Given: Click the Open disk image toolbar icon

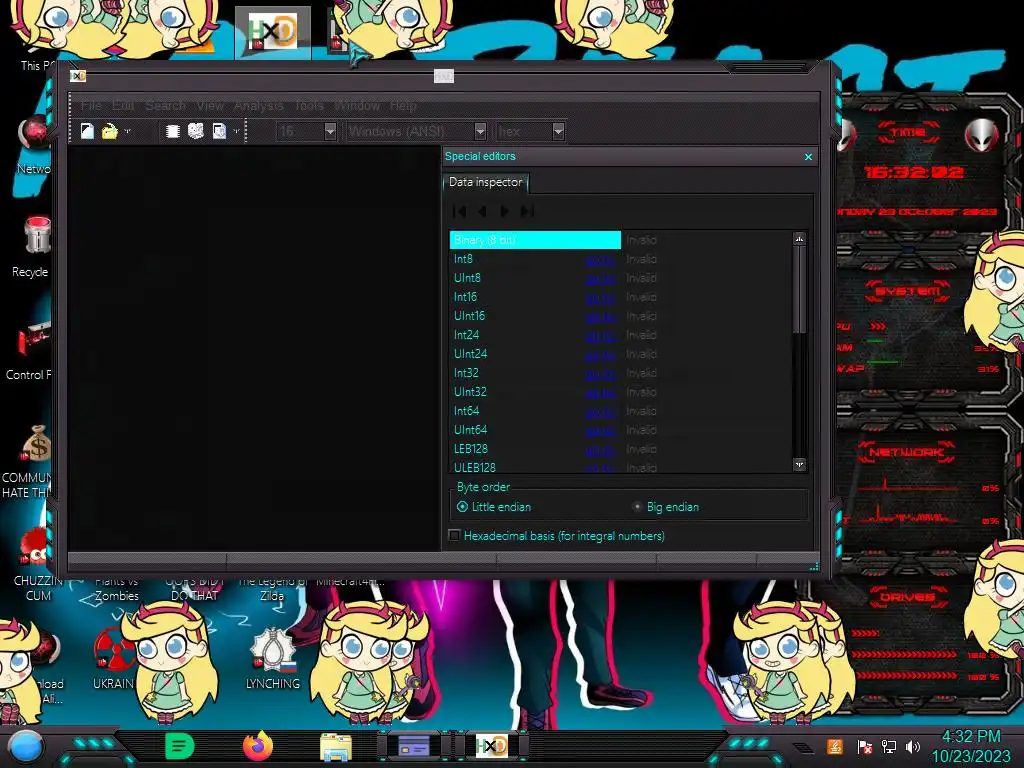Looking at the screenshot, I should (219, 131).
